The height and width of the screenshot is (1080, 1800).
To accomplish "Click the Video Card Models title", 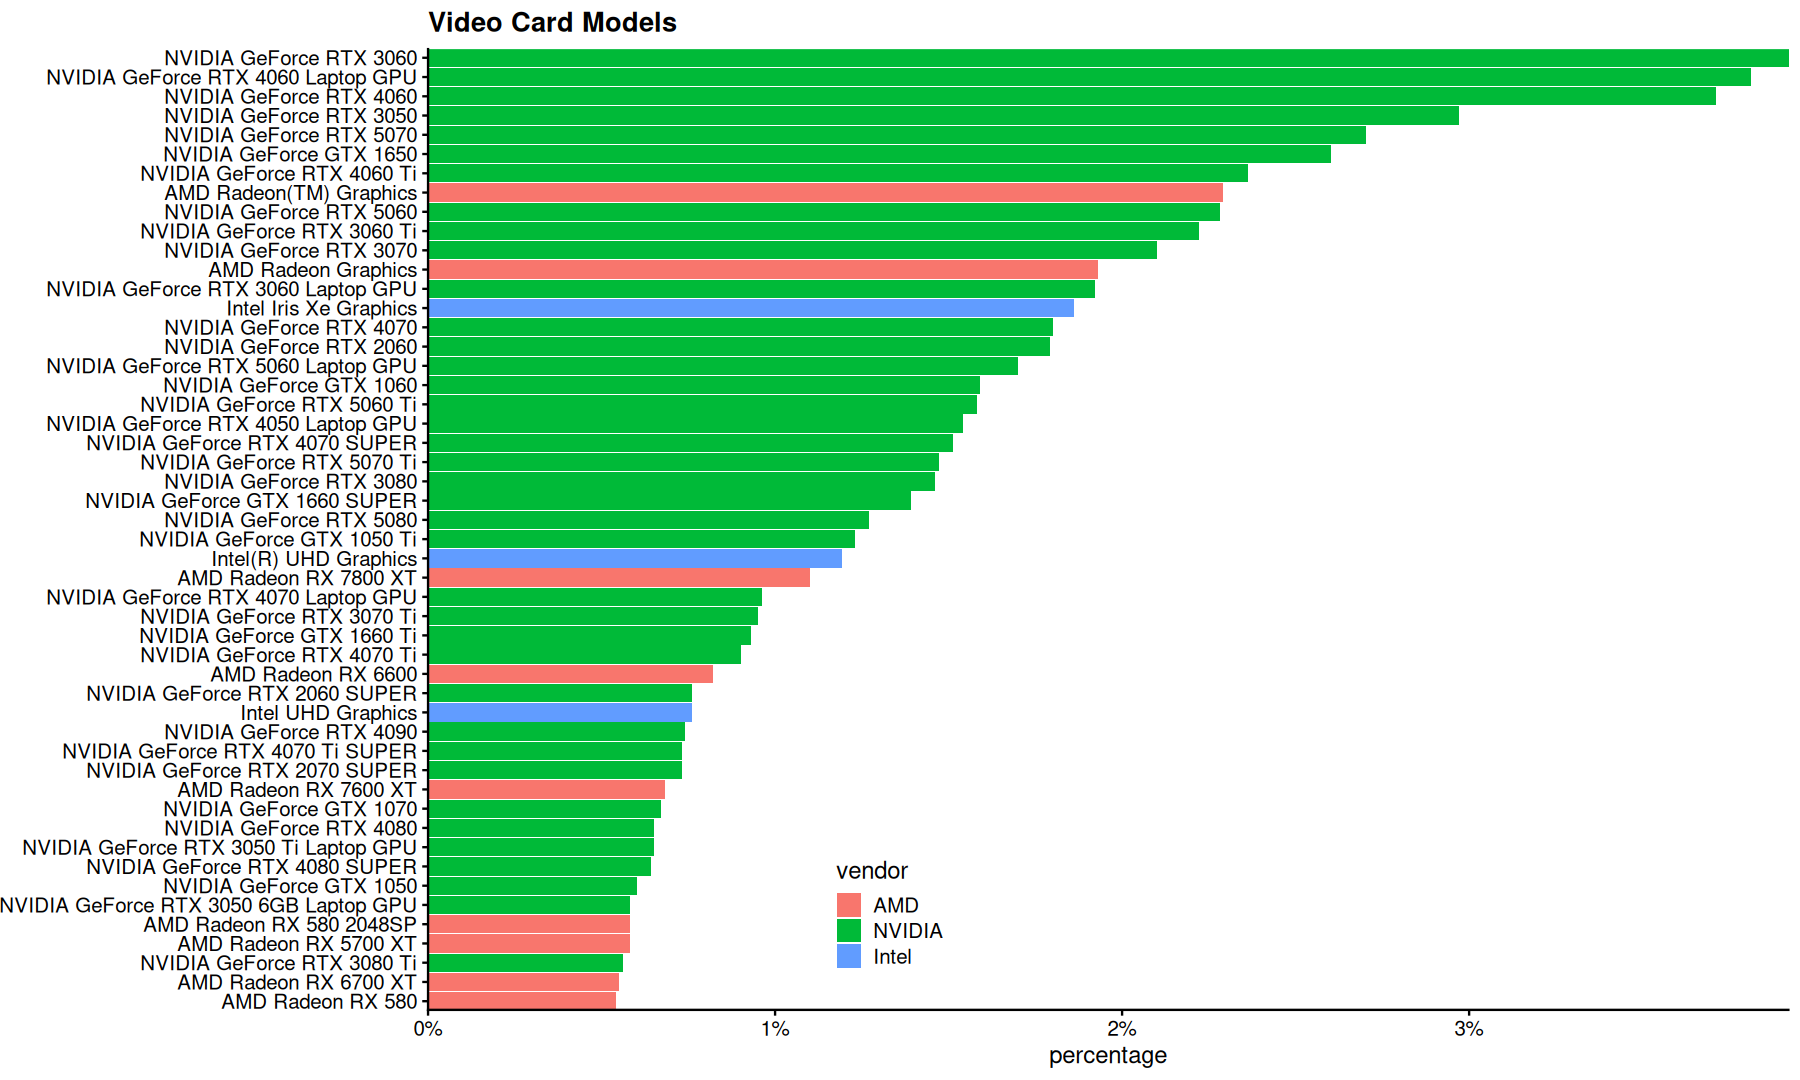I will tap(553, 22).
